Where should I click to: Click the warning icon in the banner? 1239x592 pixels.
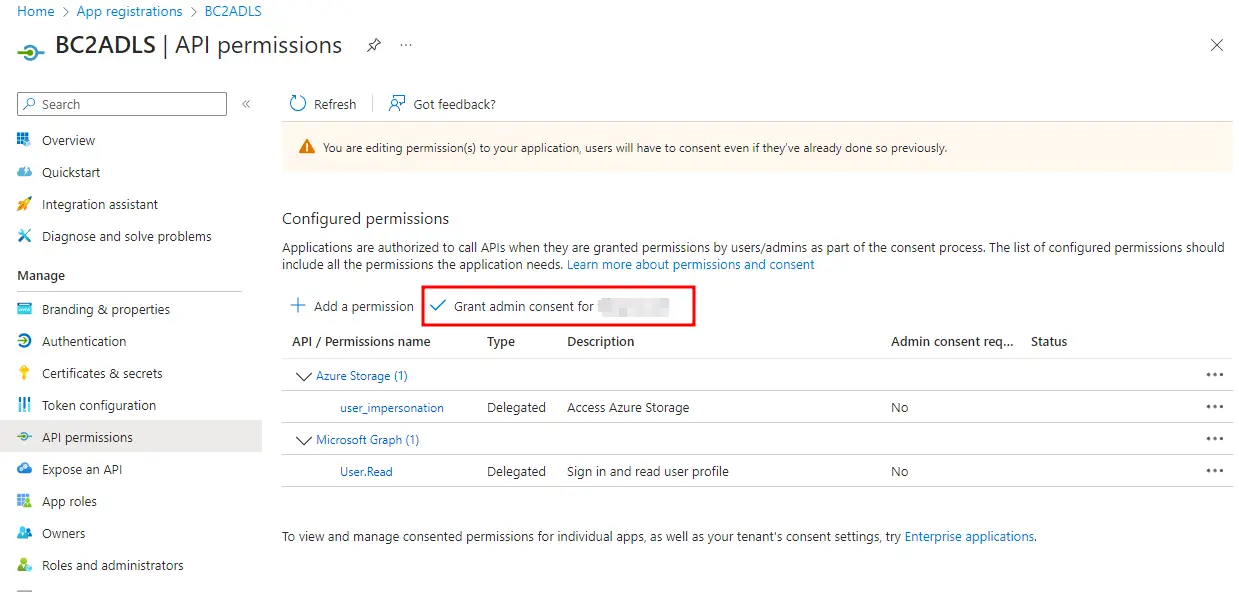pos(307,148)
